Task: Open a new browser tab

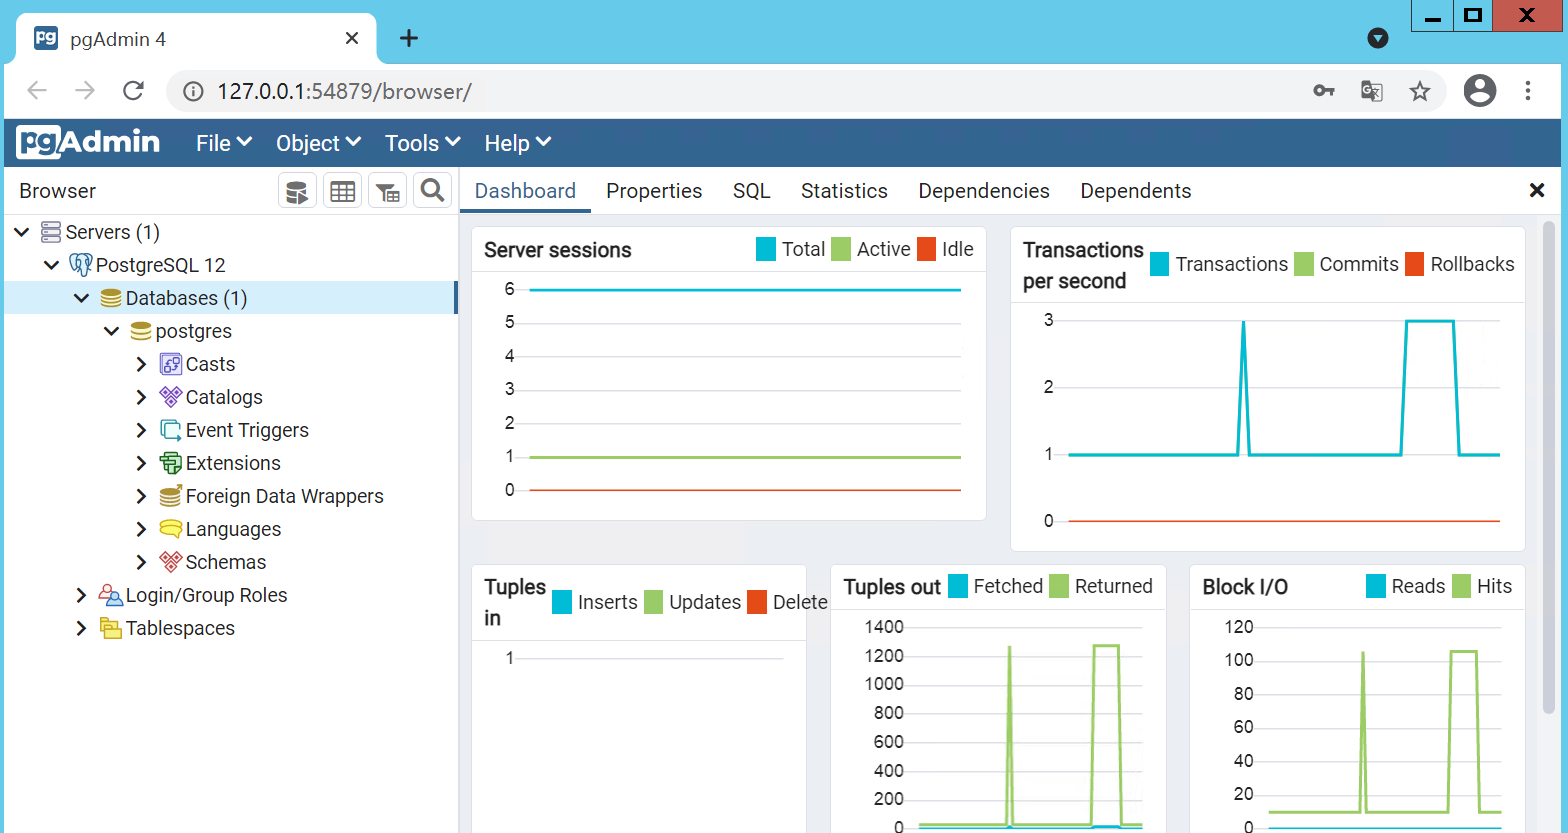Action: click(408, 38)
